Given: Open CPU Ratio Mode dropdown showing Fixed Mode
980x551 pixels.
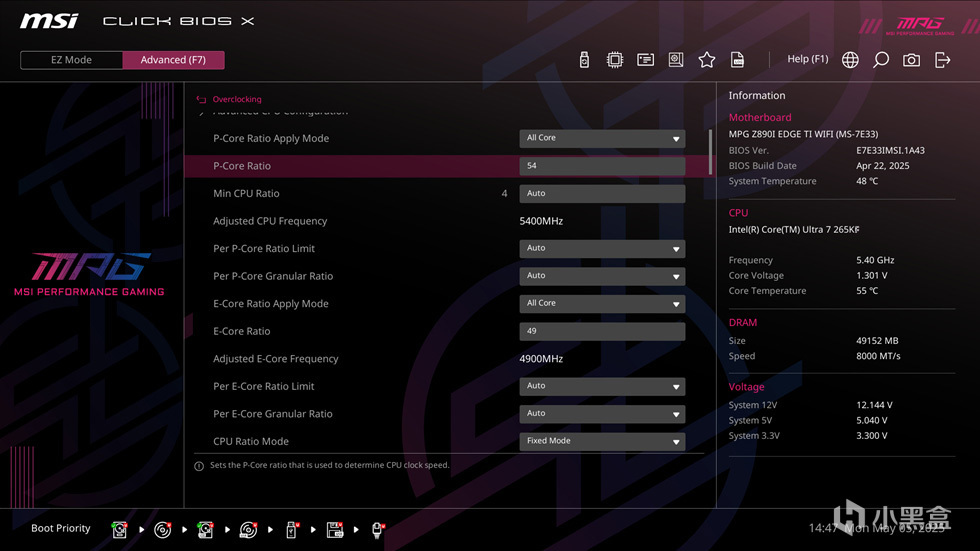Looking at the screenshot, I should (x=602, y=441).
